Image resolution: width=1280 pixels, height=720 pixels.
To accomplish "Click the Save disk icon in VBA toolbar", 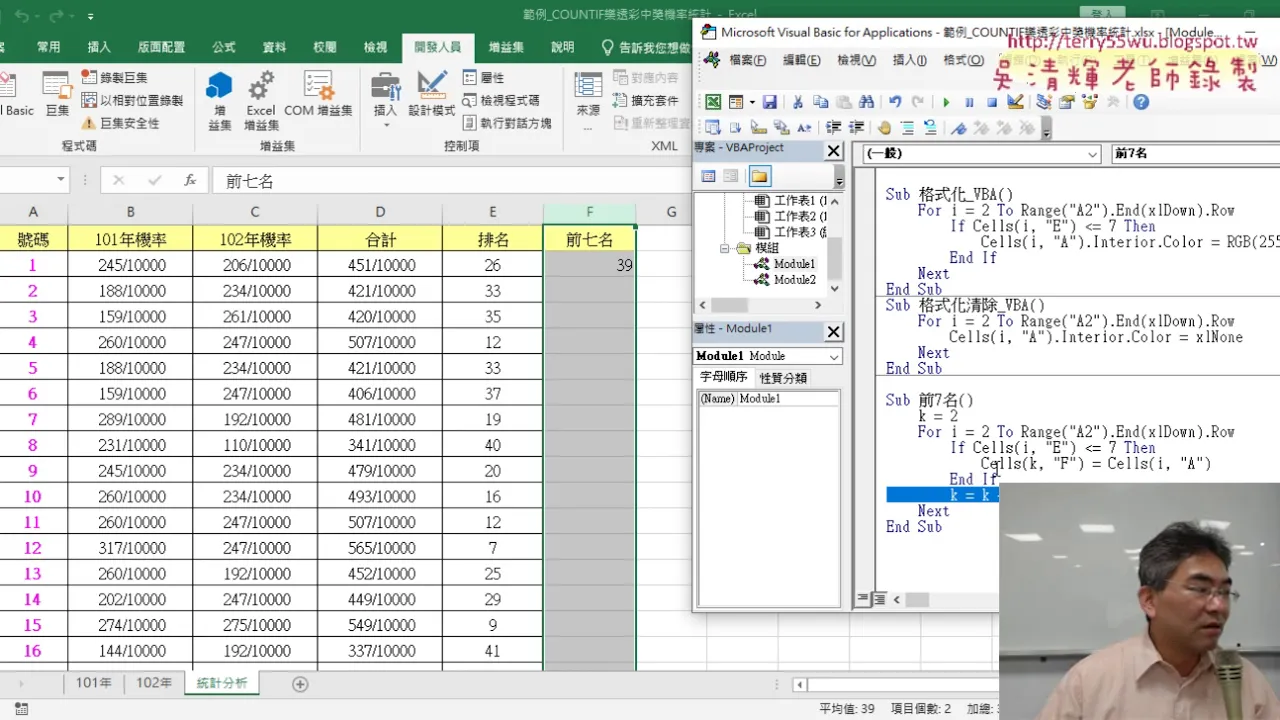I will (x=770, y=102).
